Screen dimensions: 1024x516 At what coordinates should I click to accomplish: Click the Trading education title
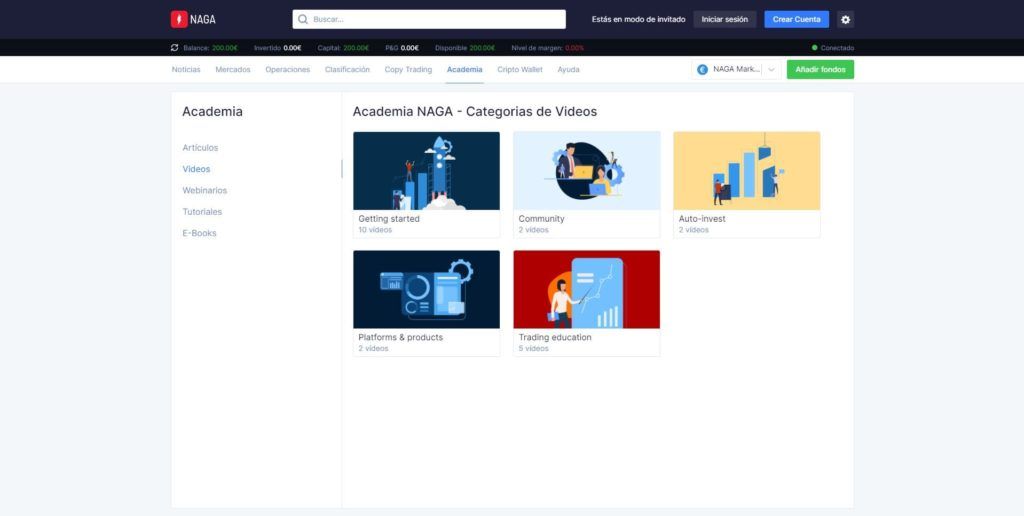(x=555, y=338)
